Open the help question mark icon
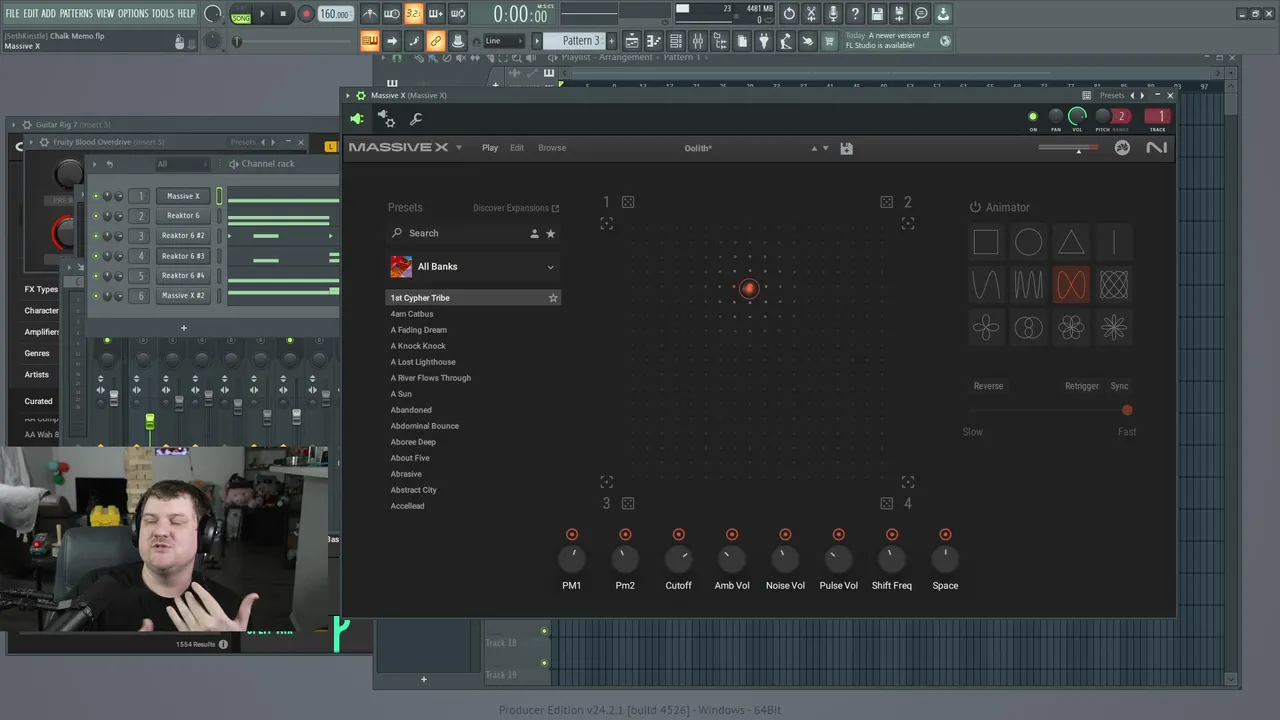Viewport: 1280px width, 720px height. click(855, 14)
